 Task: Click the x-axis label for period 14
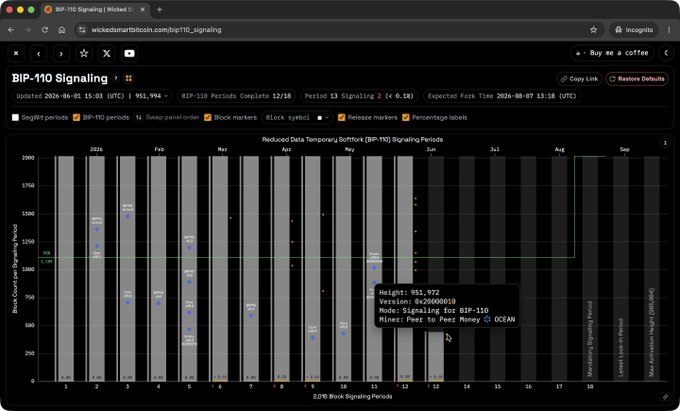point(467,386)
